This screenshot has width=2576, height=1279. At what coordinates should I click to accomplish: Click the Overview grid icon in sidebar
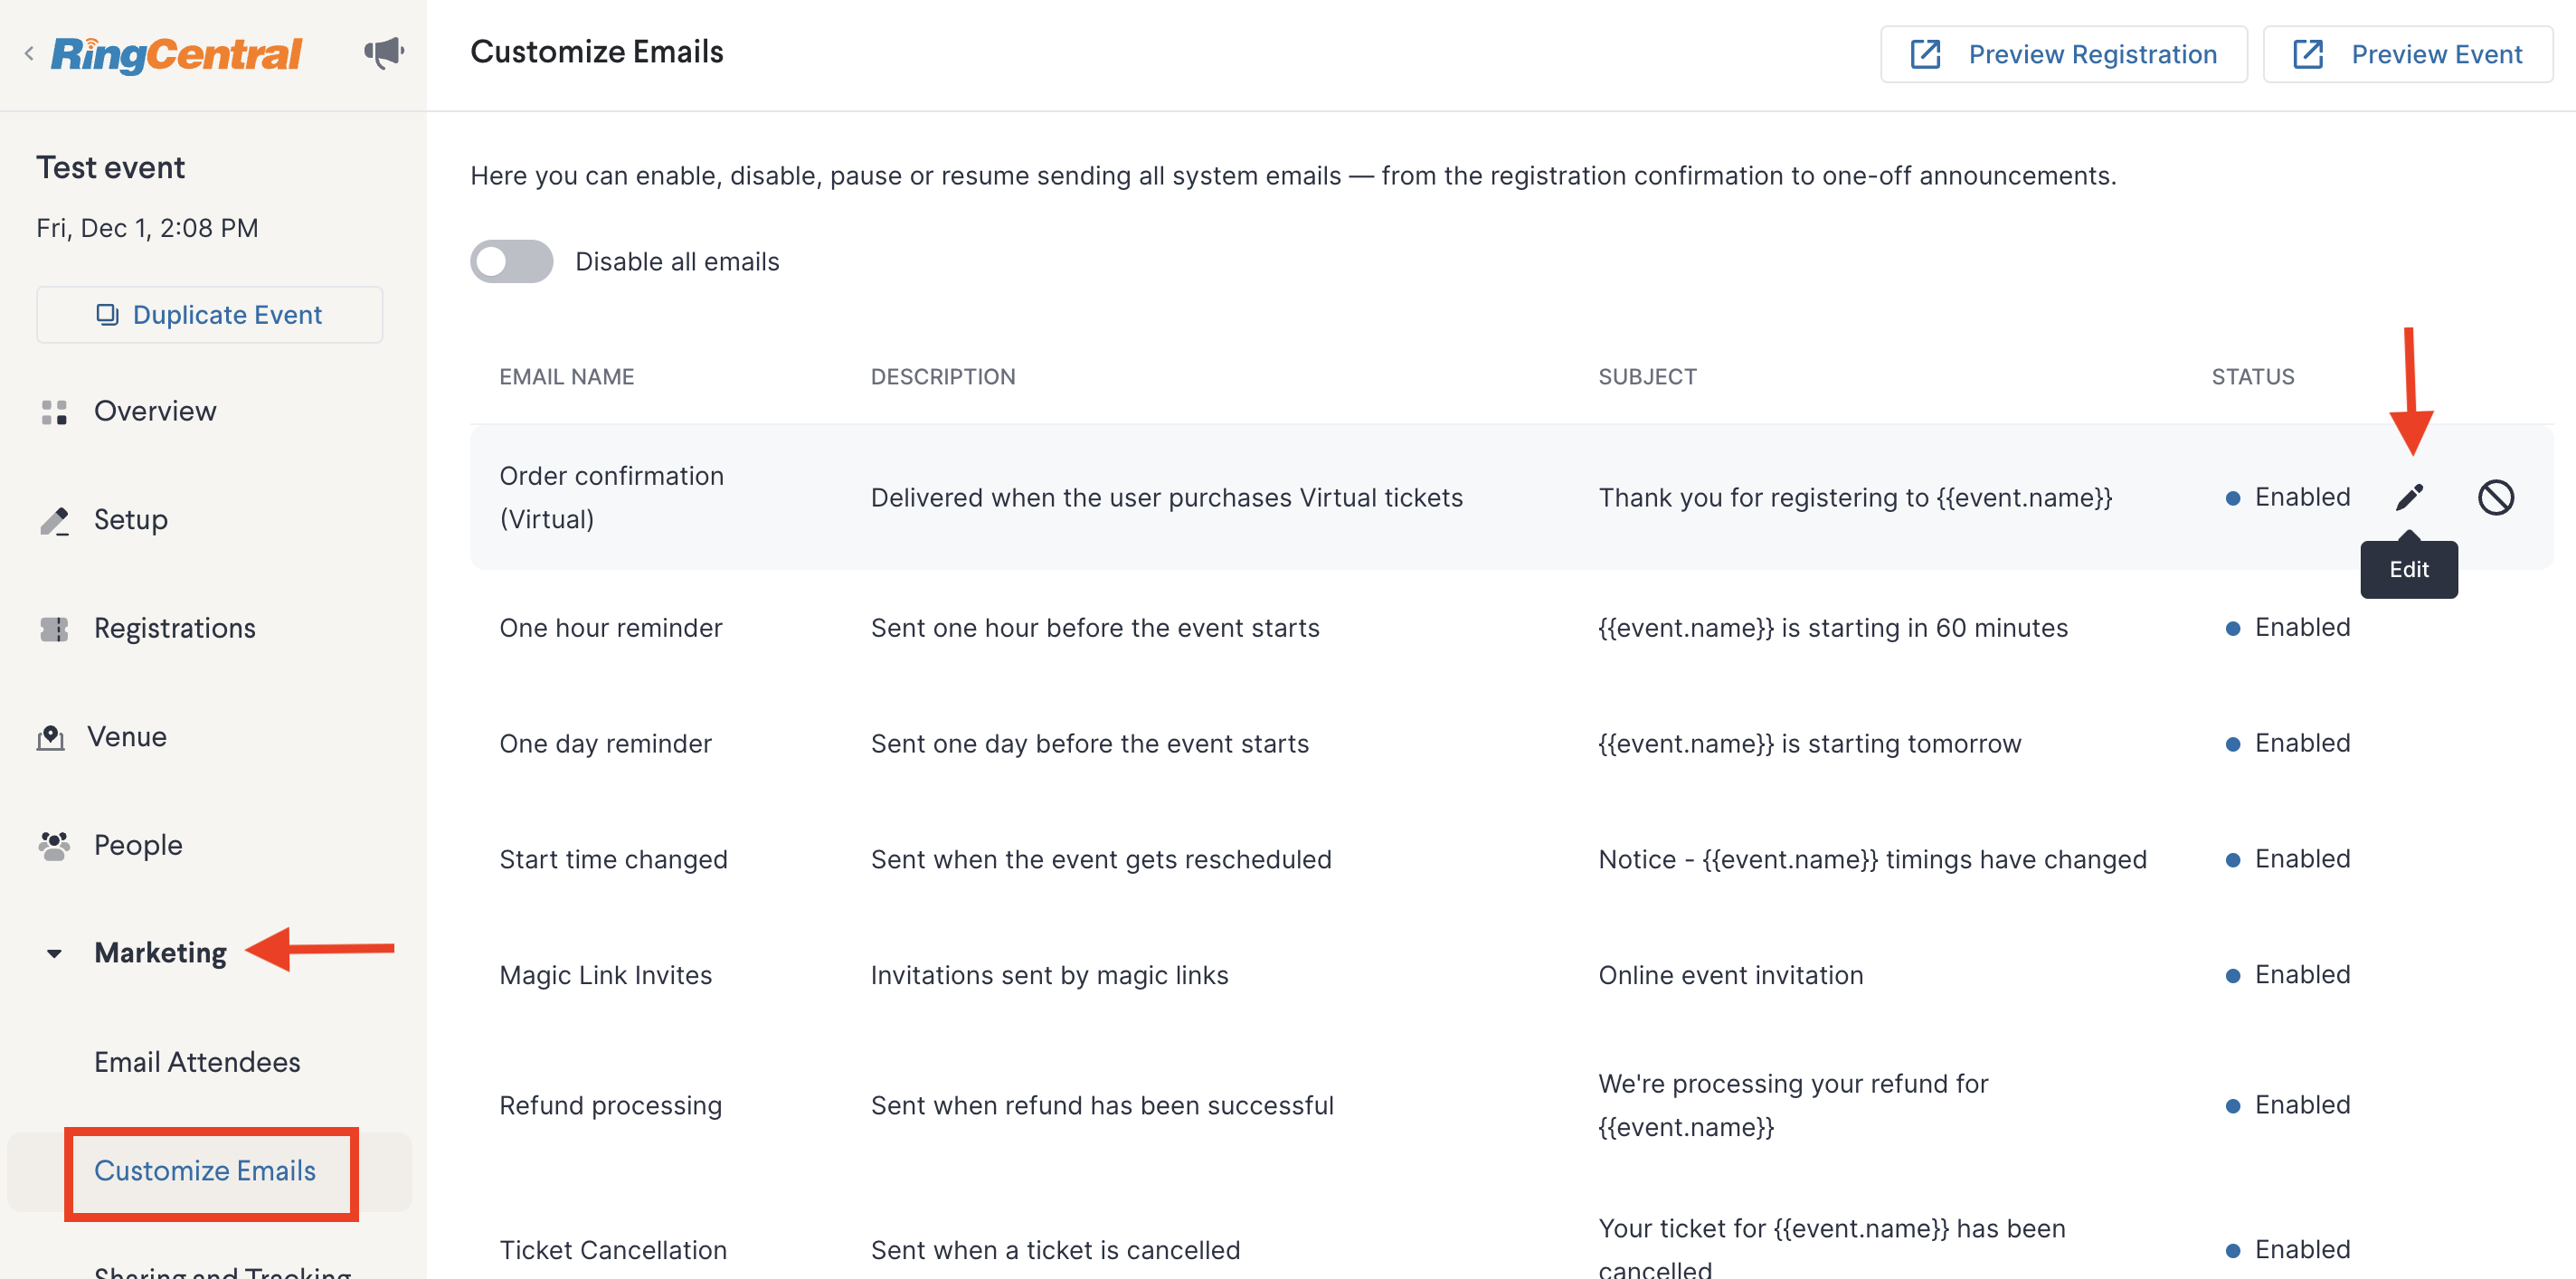54,412
